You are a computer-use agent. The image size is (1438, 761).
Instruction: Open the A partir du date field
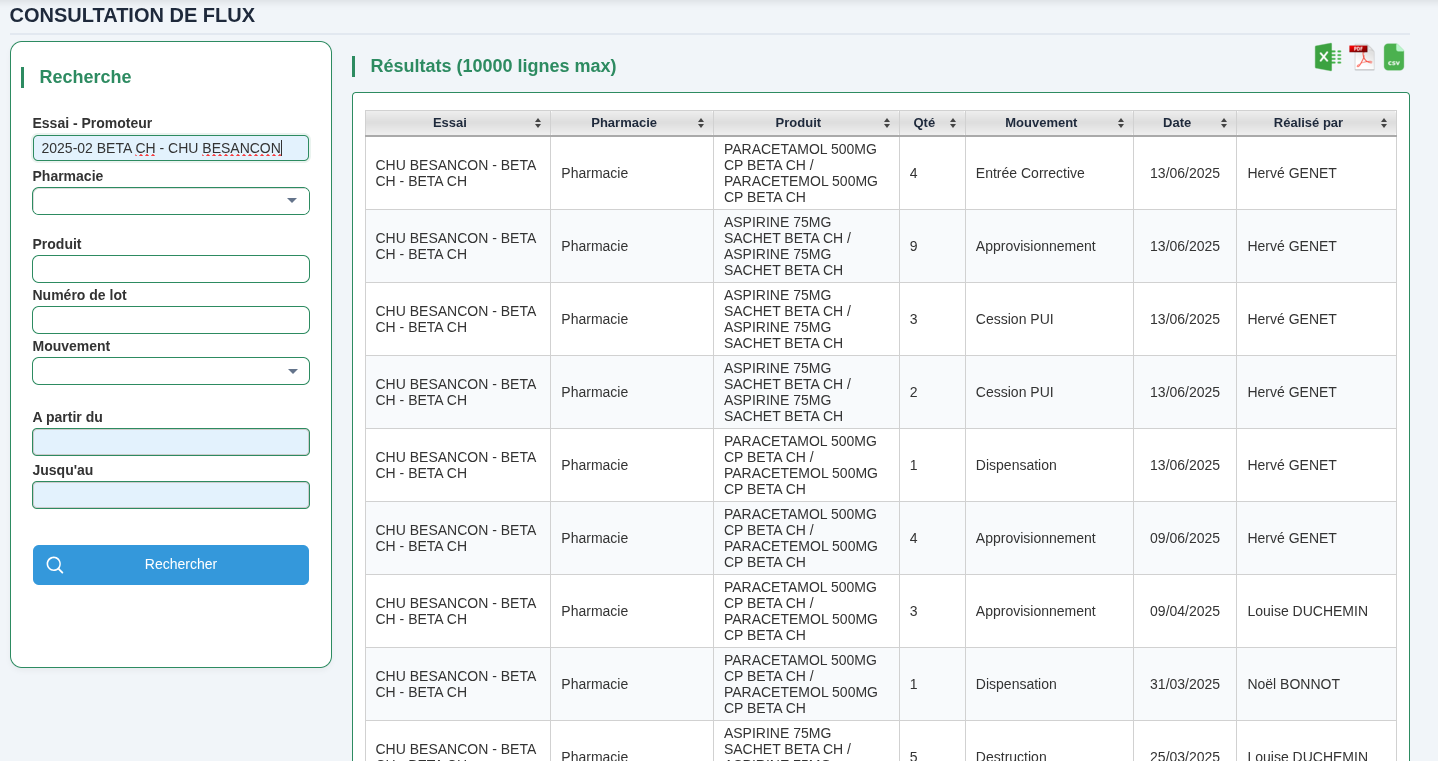tap(170, 442)
